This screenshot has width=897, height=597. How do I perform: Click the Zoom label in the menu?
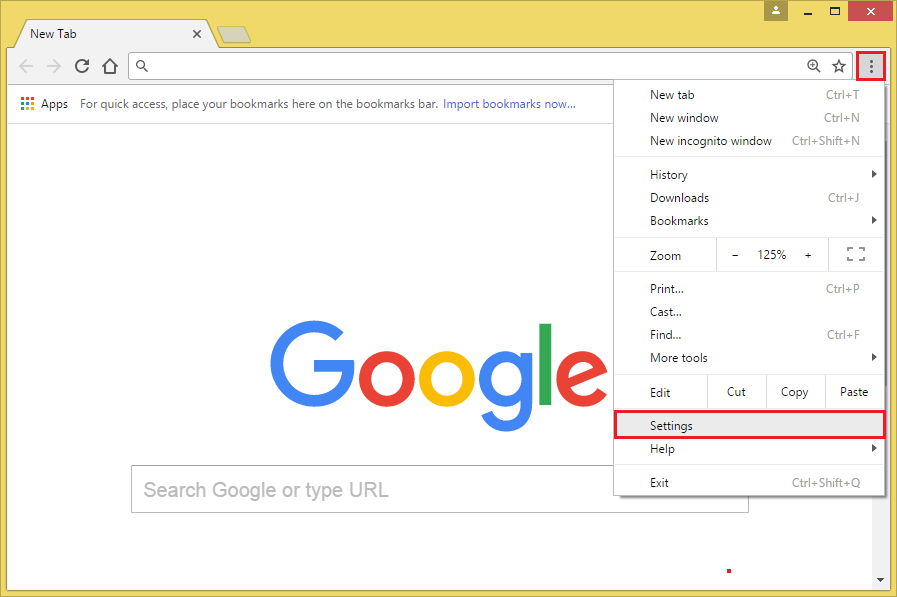pyautogui.click(x=665, y=256)
